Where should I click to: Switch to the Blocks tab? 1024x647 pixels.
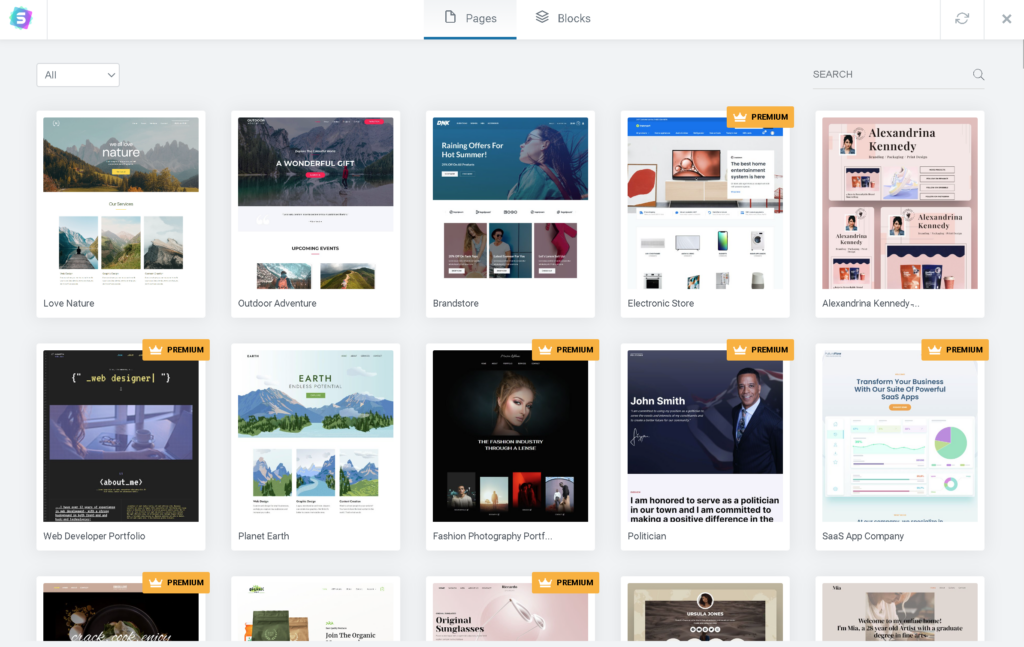click(563, 19)
